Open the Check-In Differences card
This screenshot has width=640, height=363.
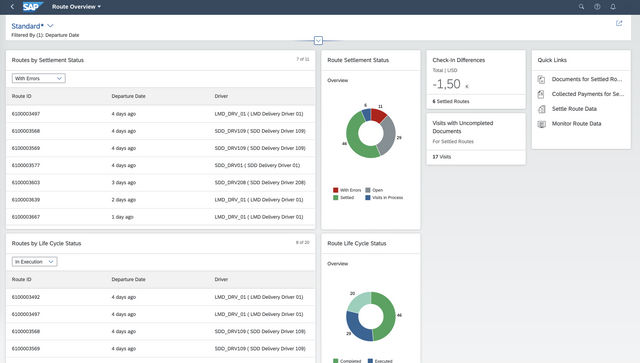point(476,80)
